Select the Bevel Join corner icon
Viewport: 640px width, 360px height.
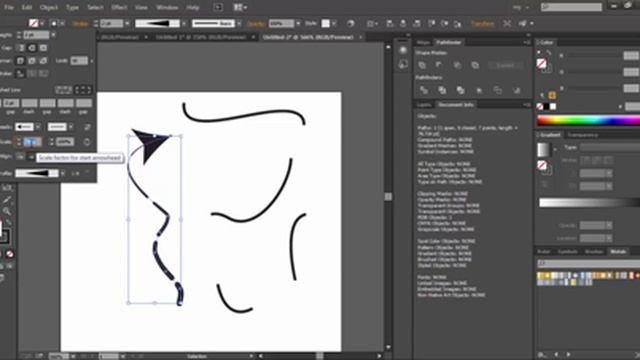click(43, 61)
